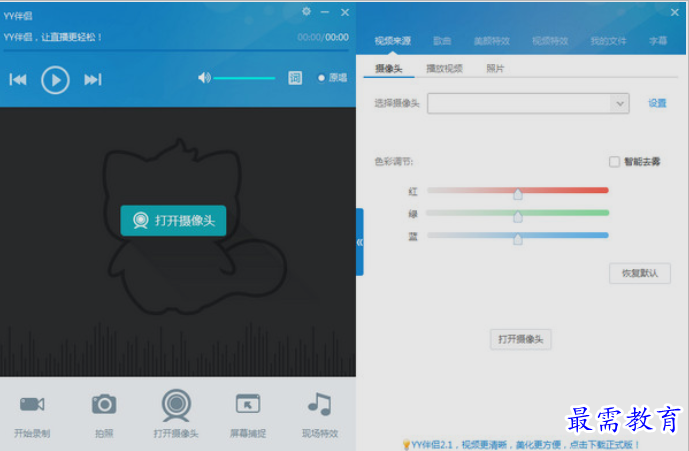Image resolution: width=689 pixels, height=451 pixels.
Task: Mute the volume speaker icon
Action: point(204,78)
